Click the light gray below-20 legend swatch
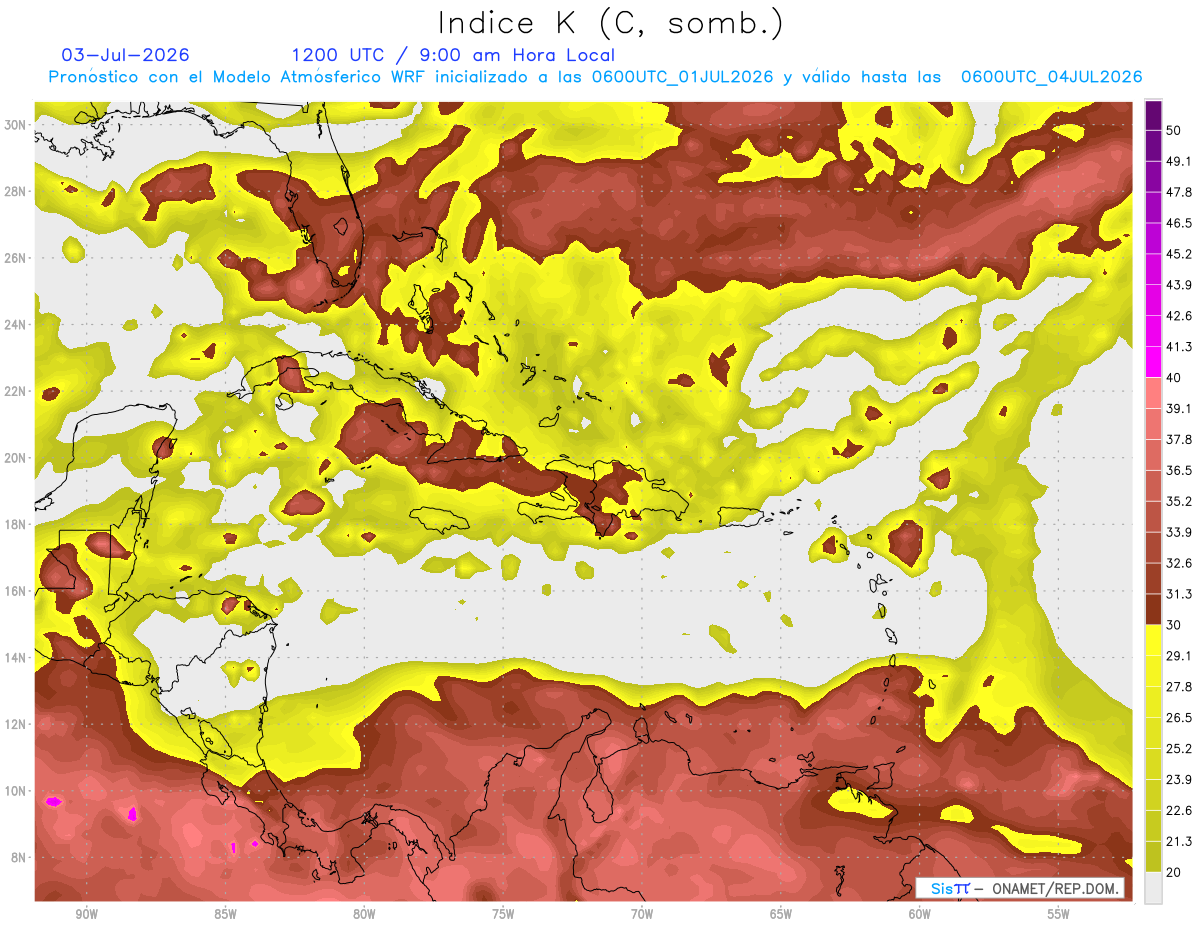This screenshot has height=927, width=1200. coord(1153,887)
